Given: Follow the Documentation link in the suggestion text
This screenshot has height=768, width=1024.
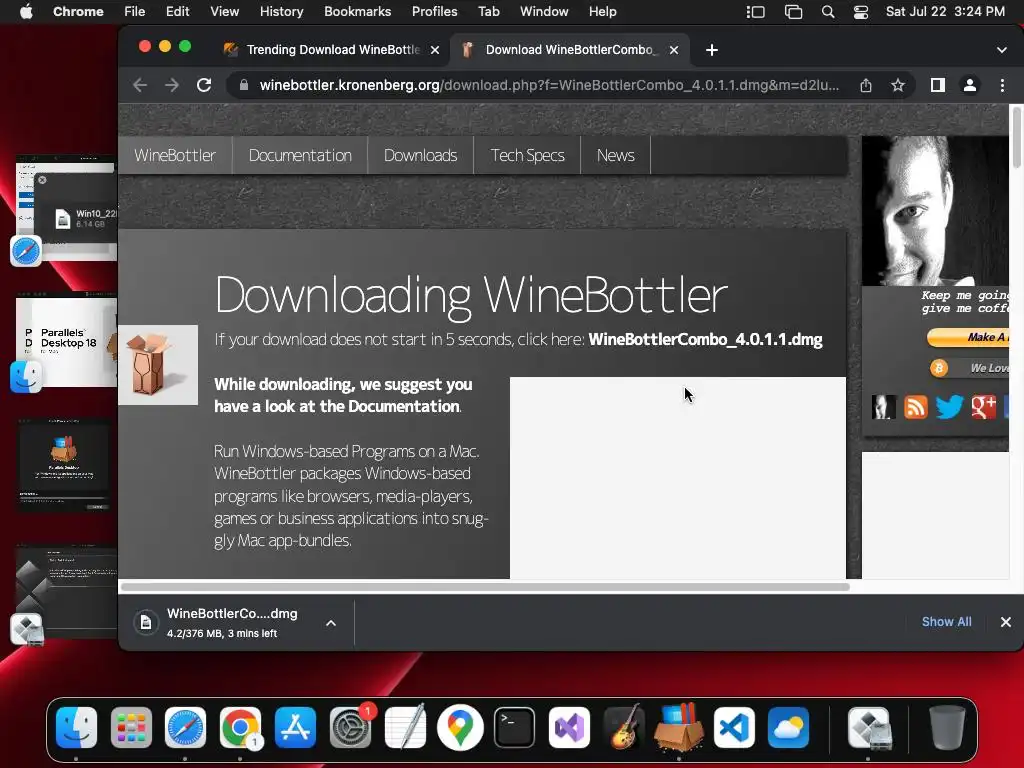Looking at the screenshot, I should [404, 406].
